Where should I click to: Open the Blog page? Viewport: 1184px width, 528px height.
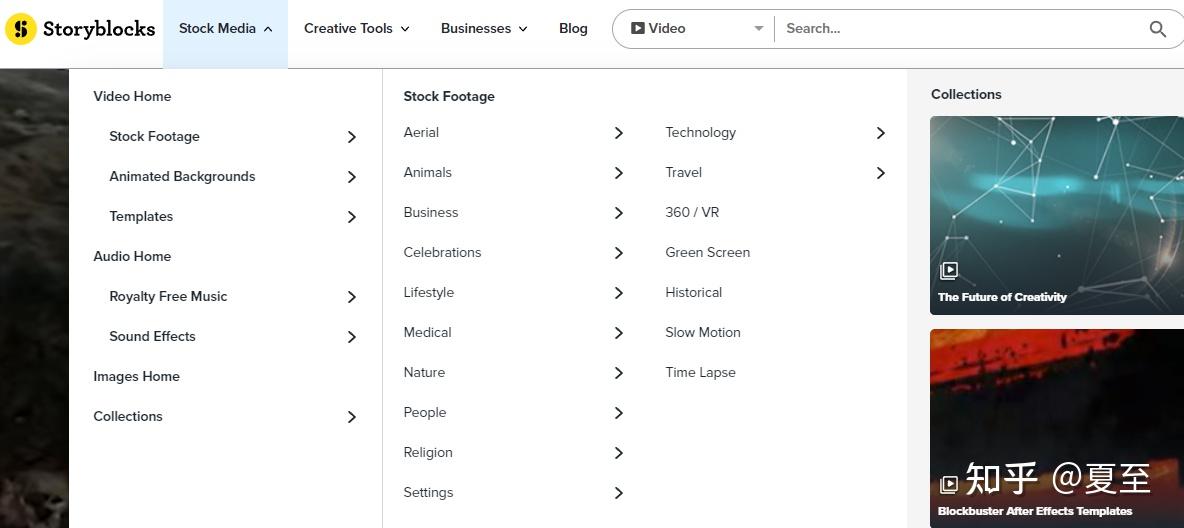[573, 29]
